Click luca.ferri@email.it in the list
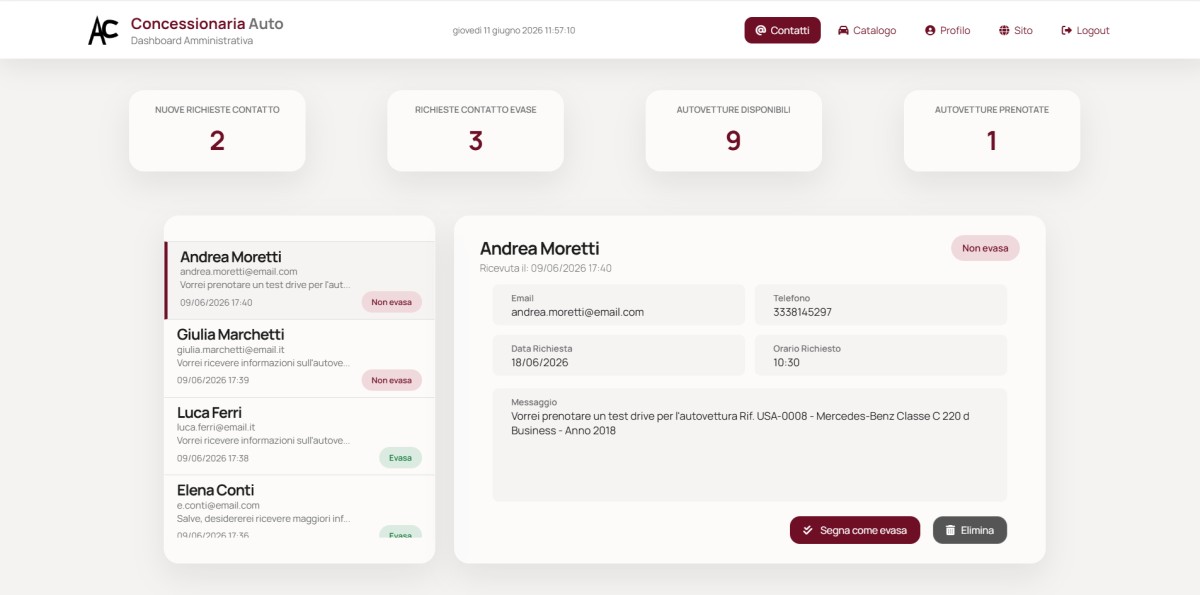This screenshot has height=595, width=1200. click(x=217, y=428)
